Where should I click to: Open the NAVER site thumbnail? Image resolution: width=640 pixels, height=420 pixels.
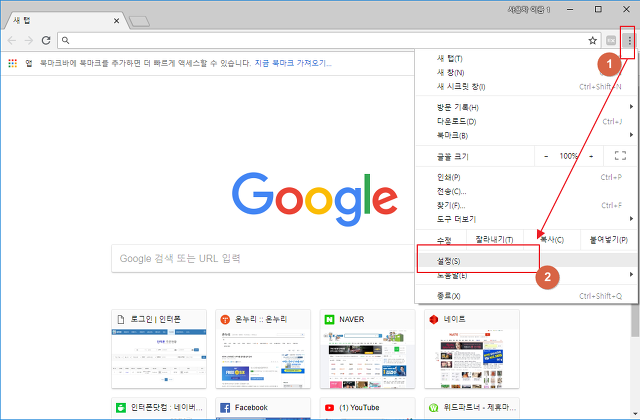coord(367,349)
